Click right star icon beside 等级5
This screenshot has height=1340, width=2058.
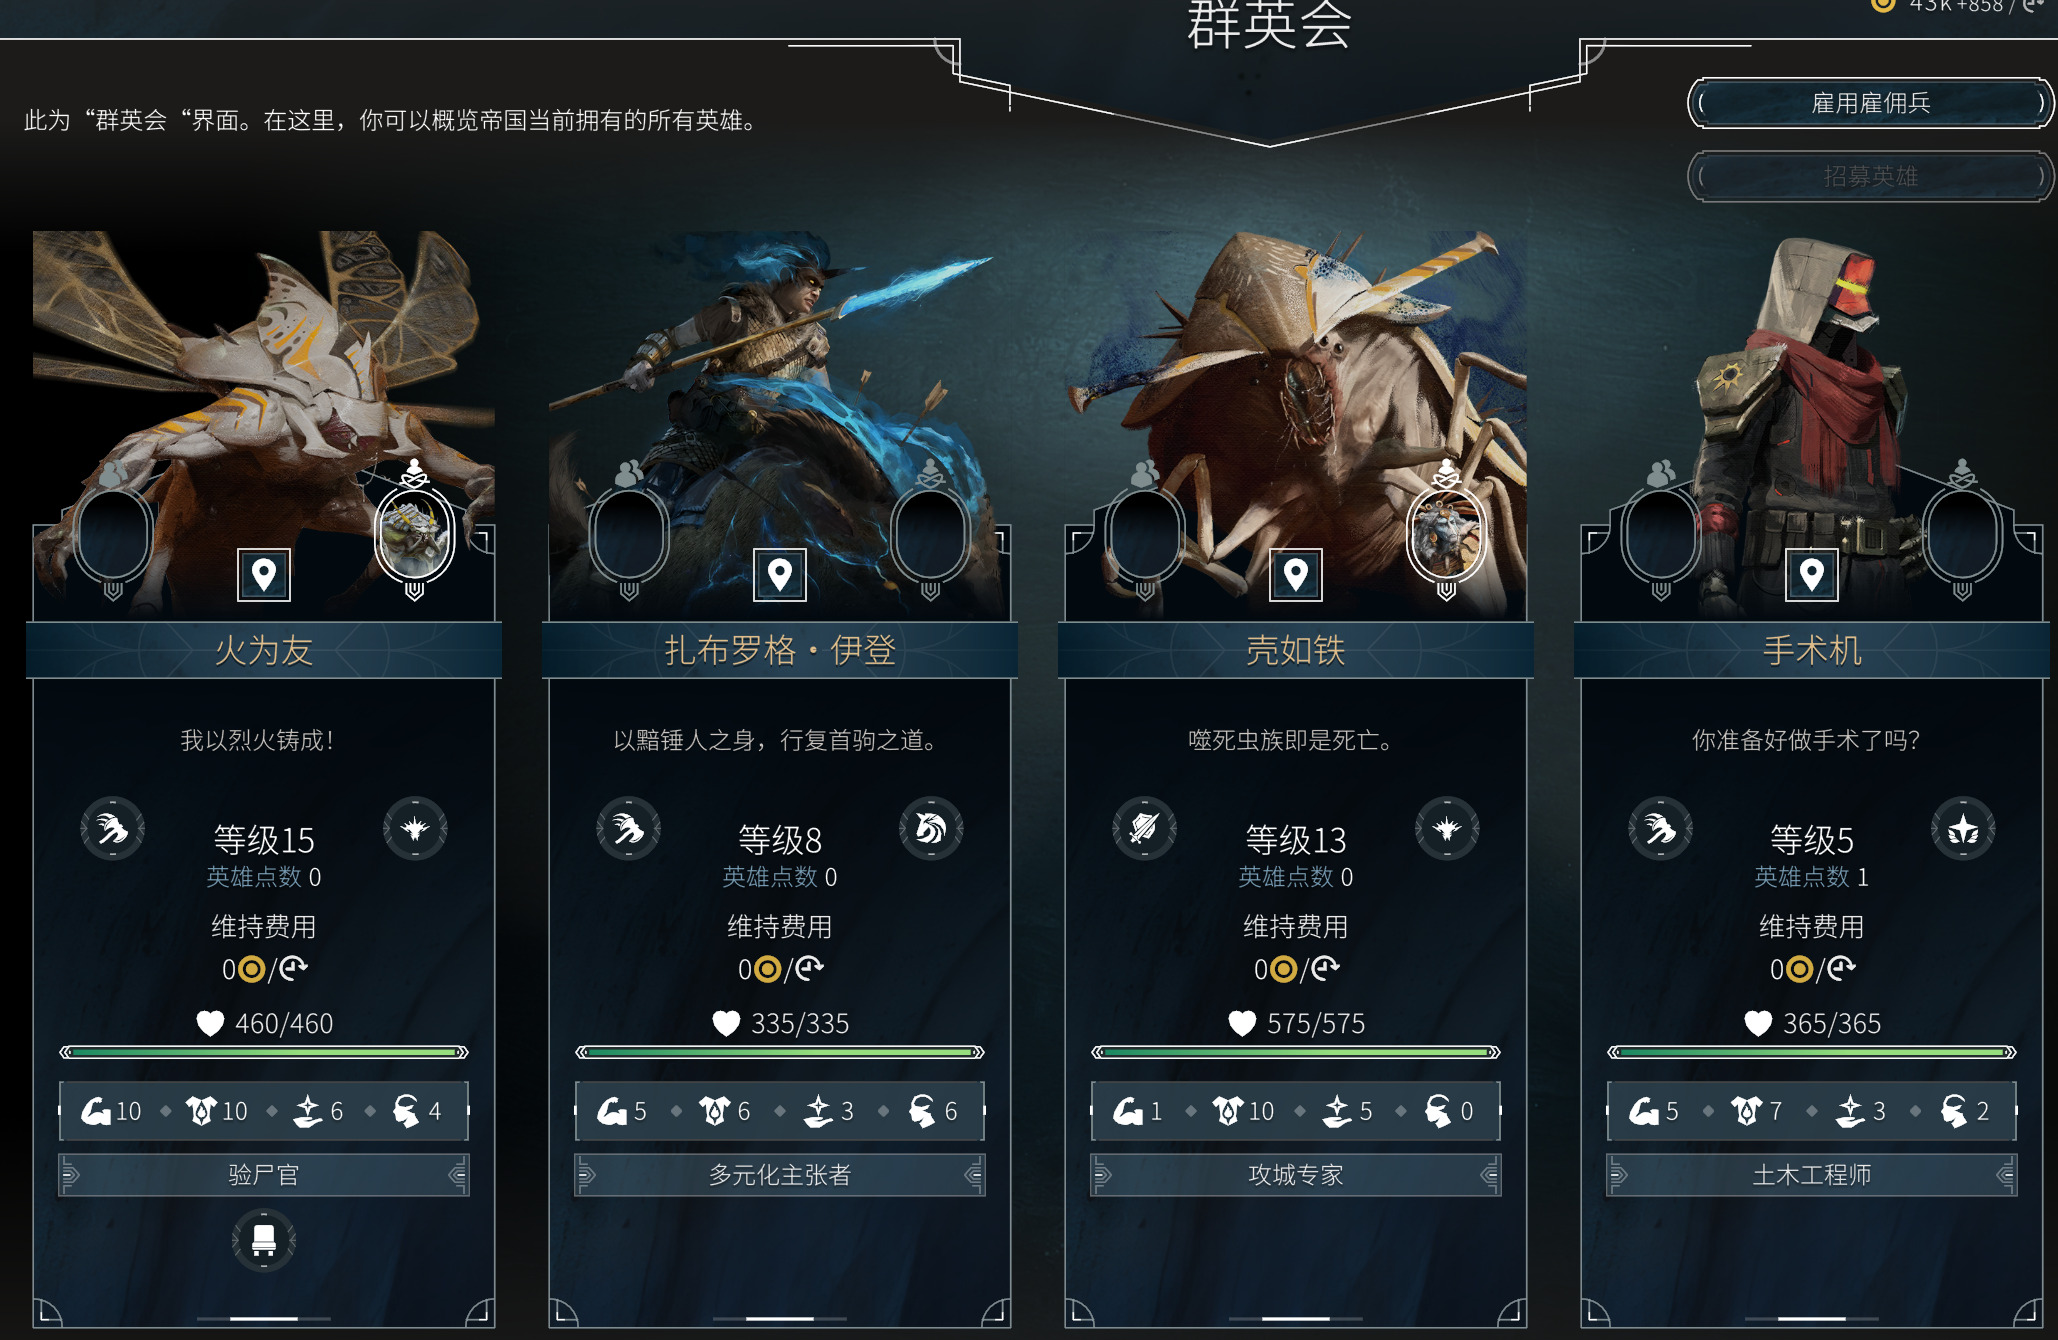1963,828
